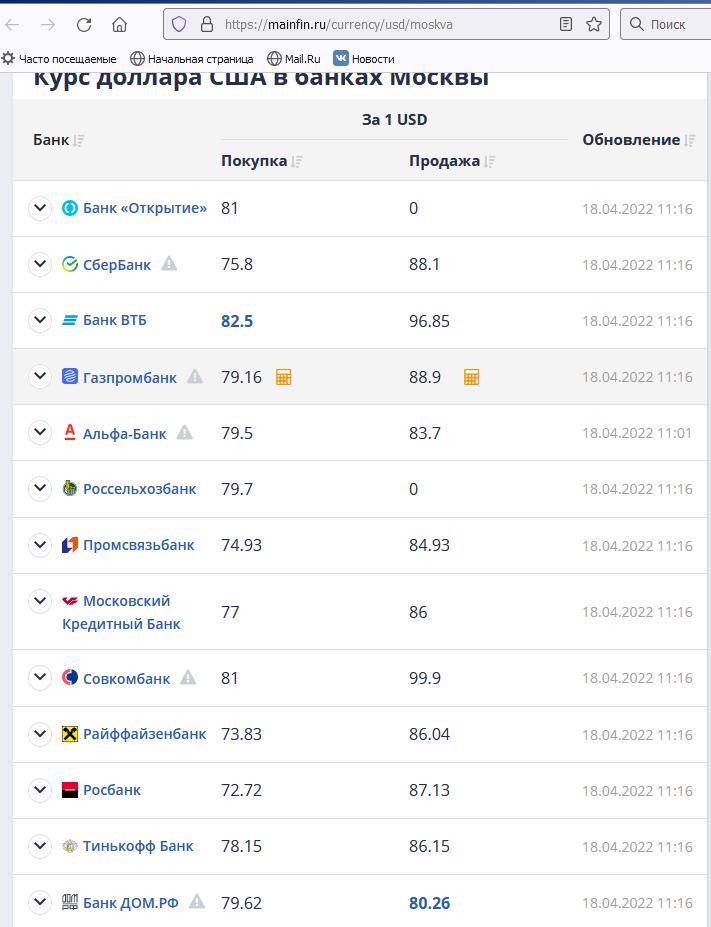Expand the Банк ВТБ row chevron

click(40, 320)
